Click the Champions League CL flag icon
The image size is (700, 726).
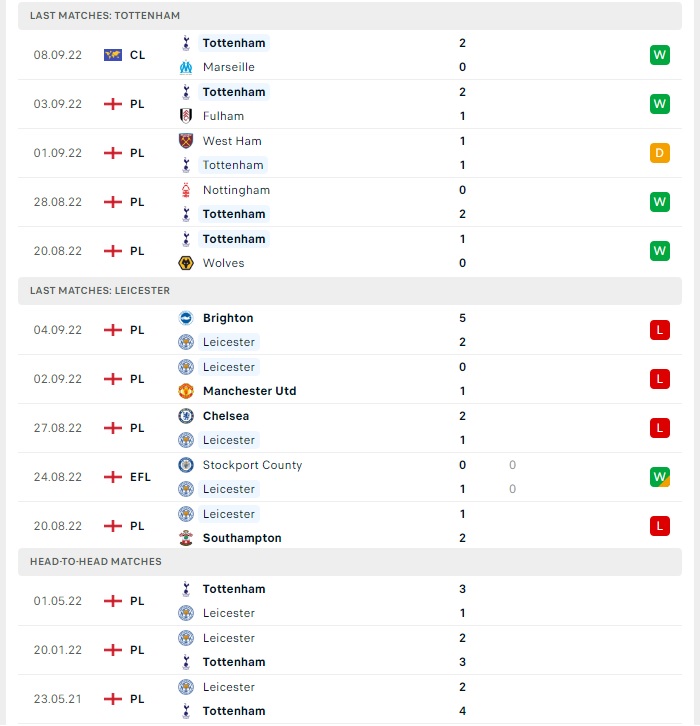click(112, 55)
